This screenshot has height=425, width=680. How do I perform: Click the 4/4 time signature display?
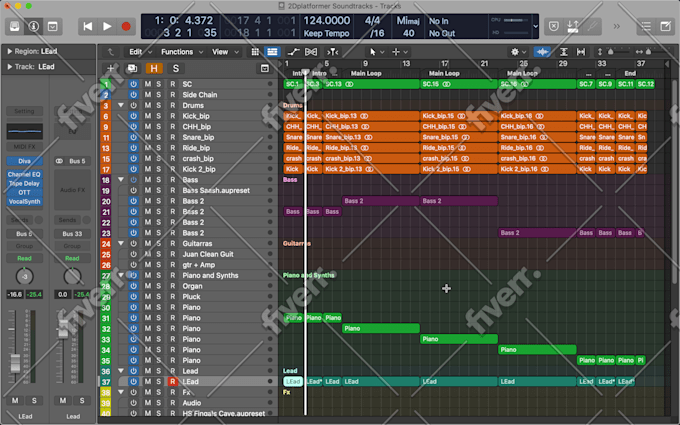click(x=373, y=20)
